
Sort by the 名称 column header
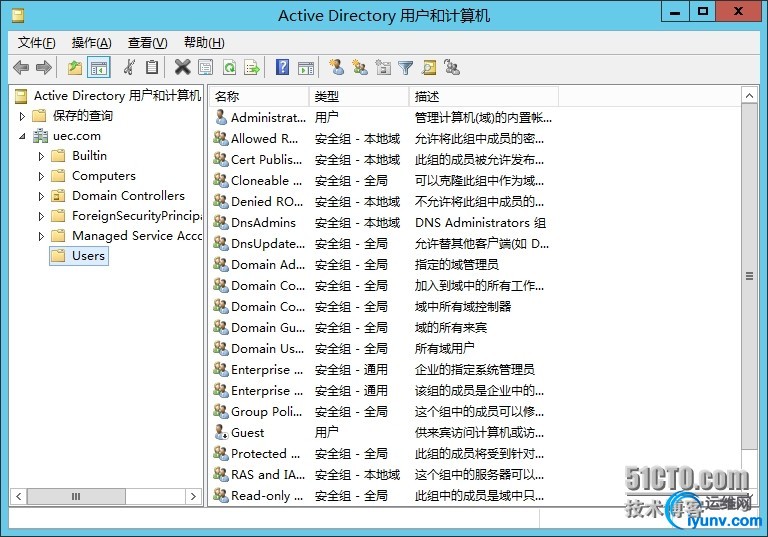(260, 96)
